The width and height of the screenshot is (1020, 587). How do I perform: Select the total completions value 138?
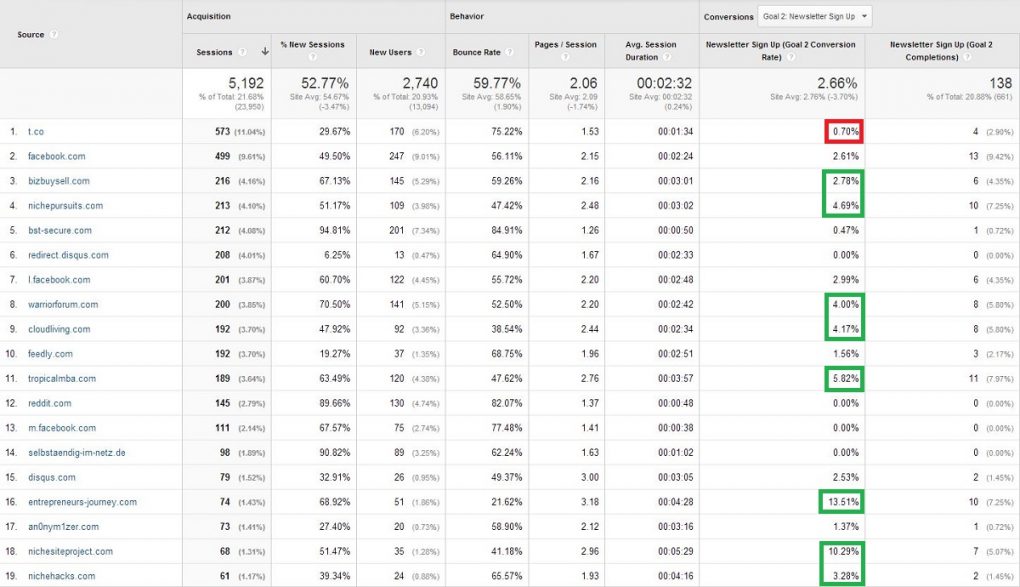[1000, 83]
